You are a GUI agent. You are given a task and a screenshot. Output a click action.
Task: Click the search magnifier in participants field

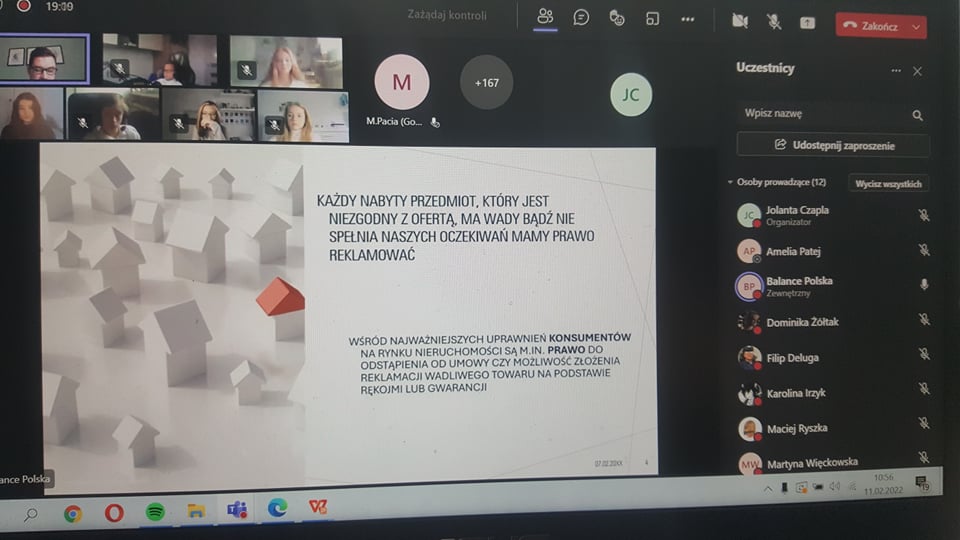[x=917, y=115]
